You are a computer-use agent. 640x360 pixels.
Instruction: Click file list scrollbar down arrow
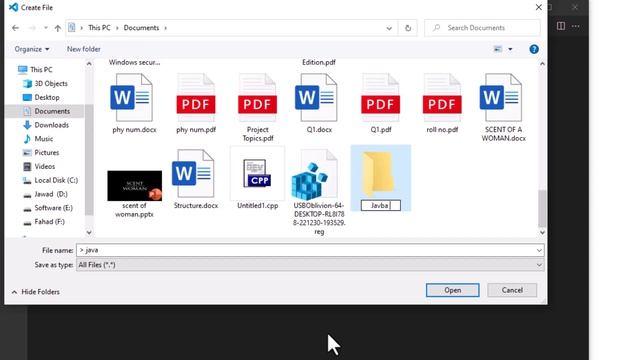pos(542,233)
